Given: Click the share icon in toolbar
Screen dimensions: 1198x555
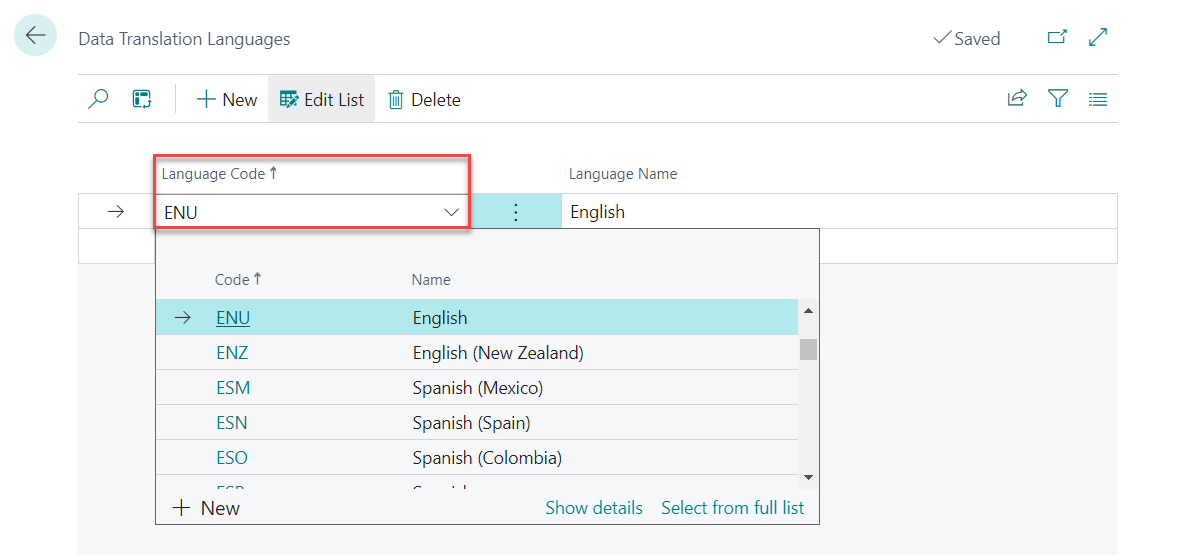Looking at the screenshot, I should (1017, 98).
